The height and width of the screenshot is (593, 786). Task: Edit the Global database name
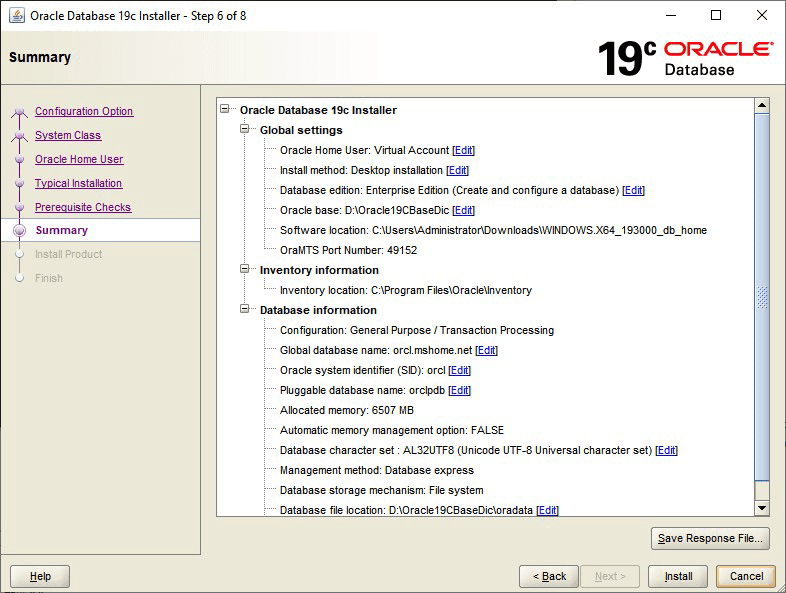486,350
